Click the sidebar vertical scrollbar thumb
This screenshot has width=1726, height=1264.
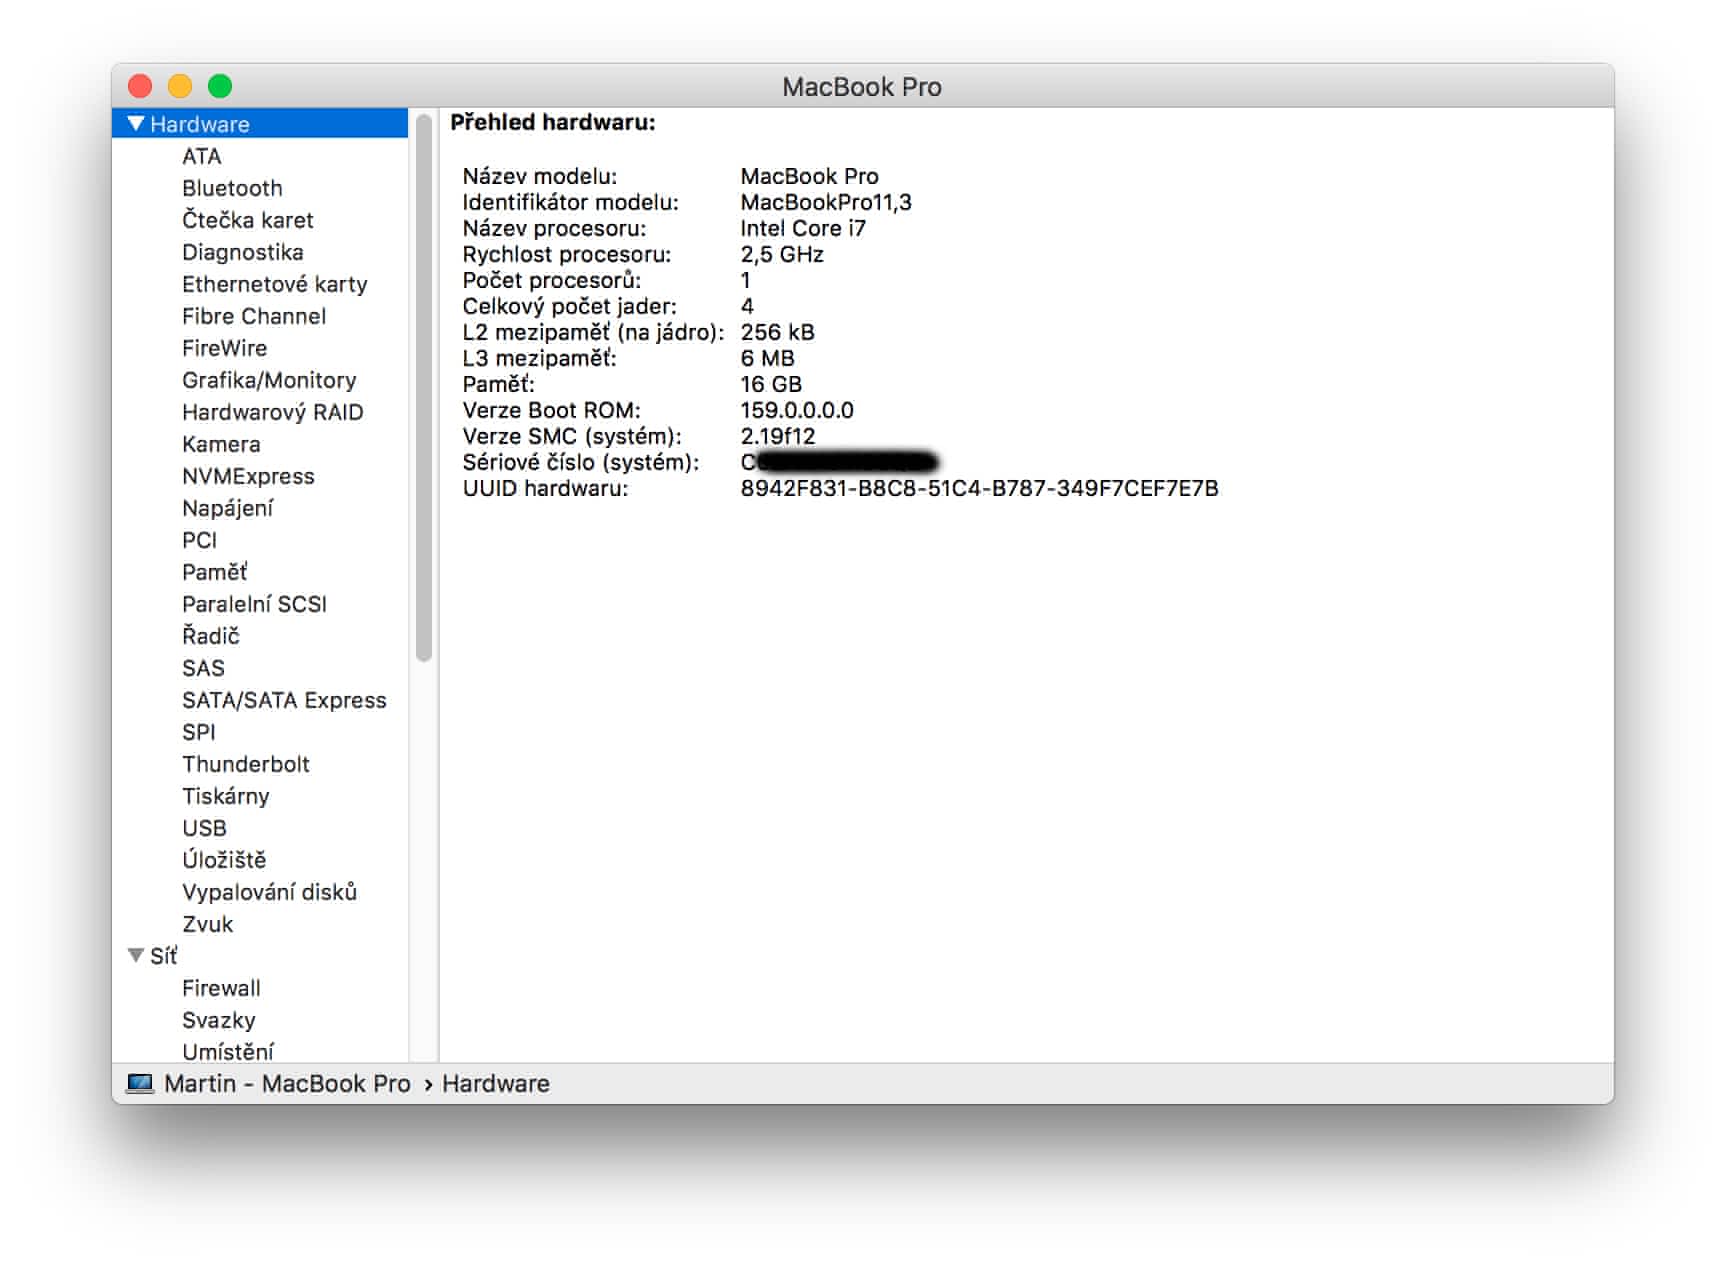[x=424, y=388]
